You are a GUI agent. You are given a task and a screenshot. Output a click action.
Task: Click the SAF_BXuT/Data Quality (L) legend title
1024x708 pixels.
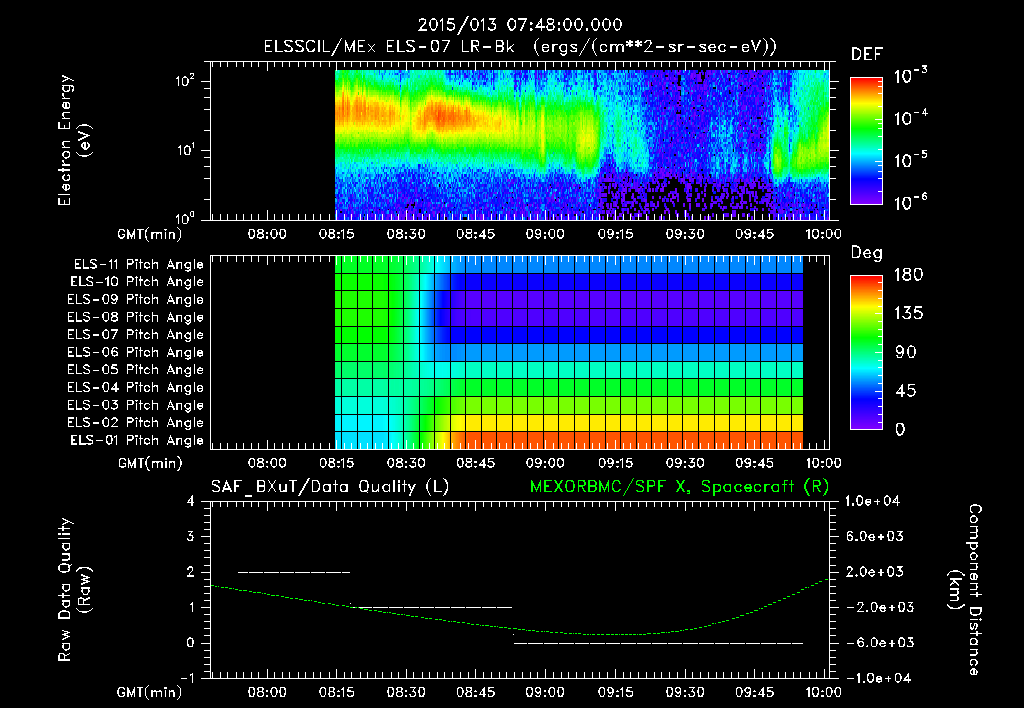[x=330, y=487]
